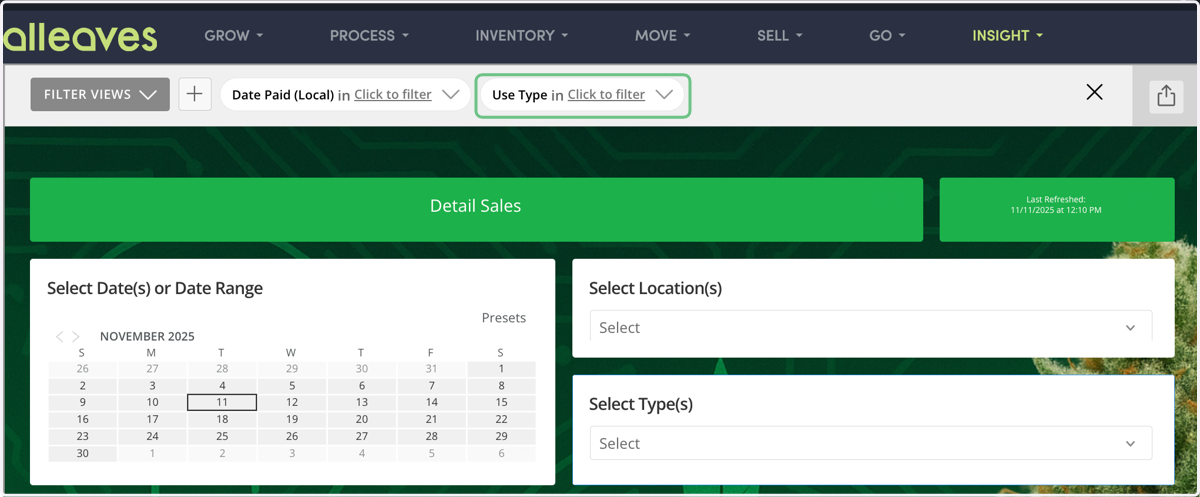
Task: Select November 23 in calendar
Action: 82,436
